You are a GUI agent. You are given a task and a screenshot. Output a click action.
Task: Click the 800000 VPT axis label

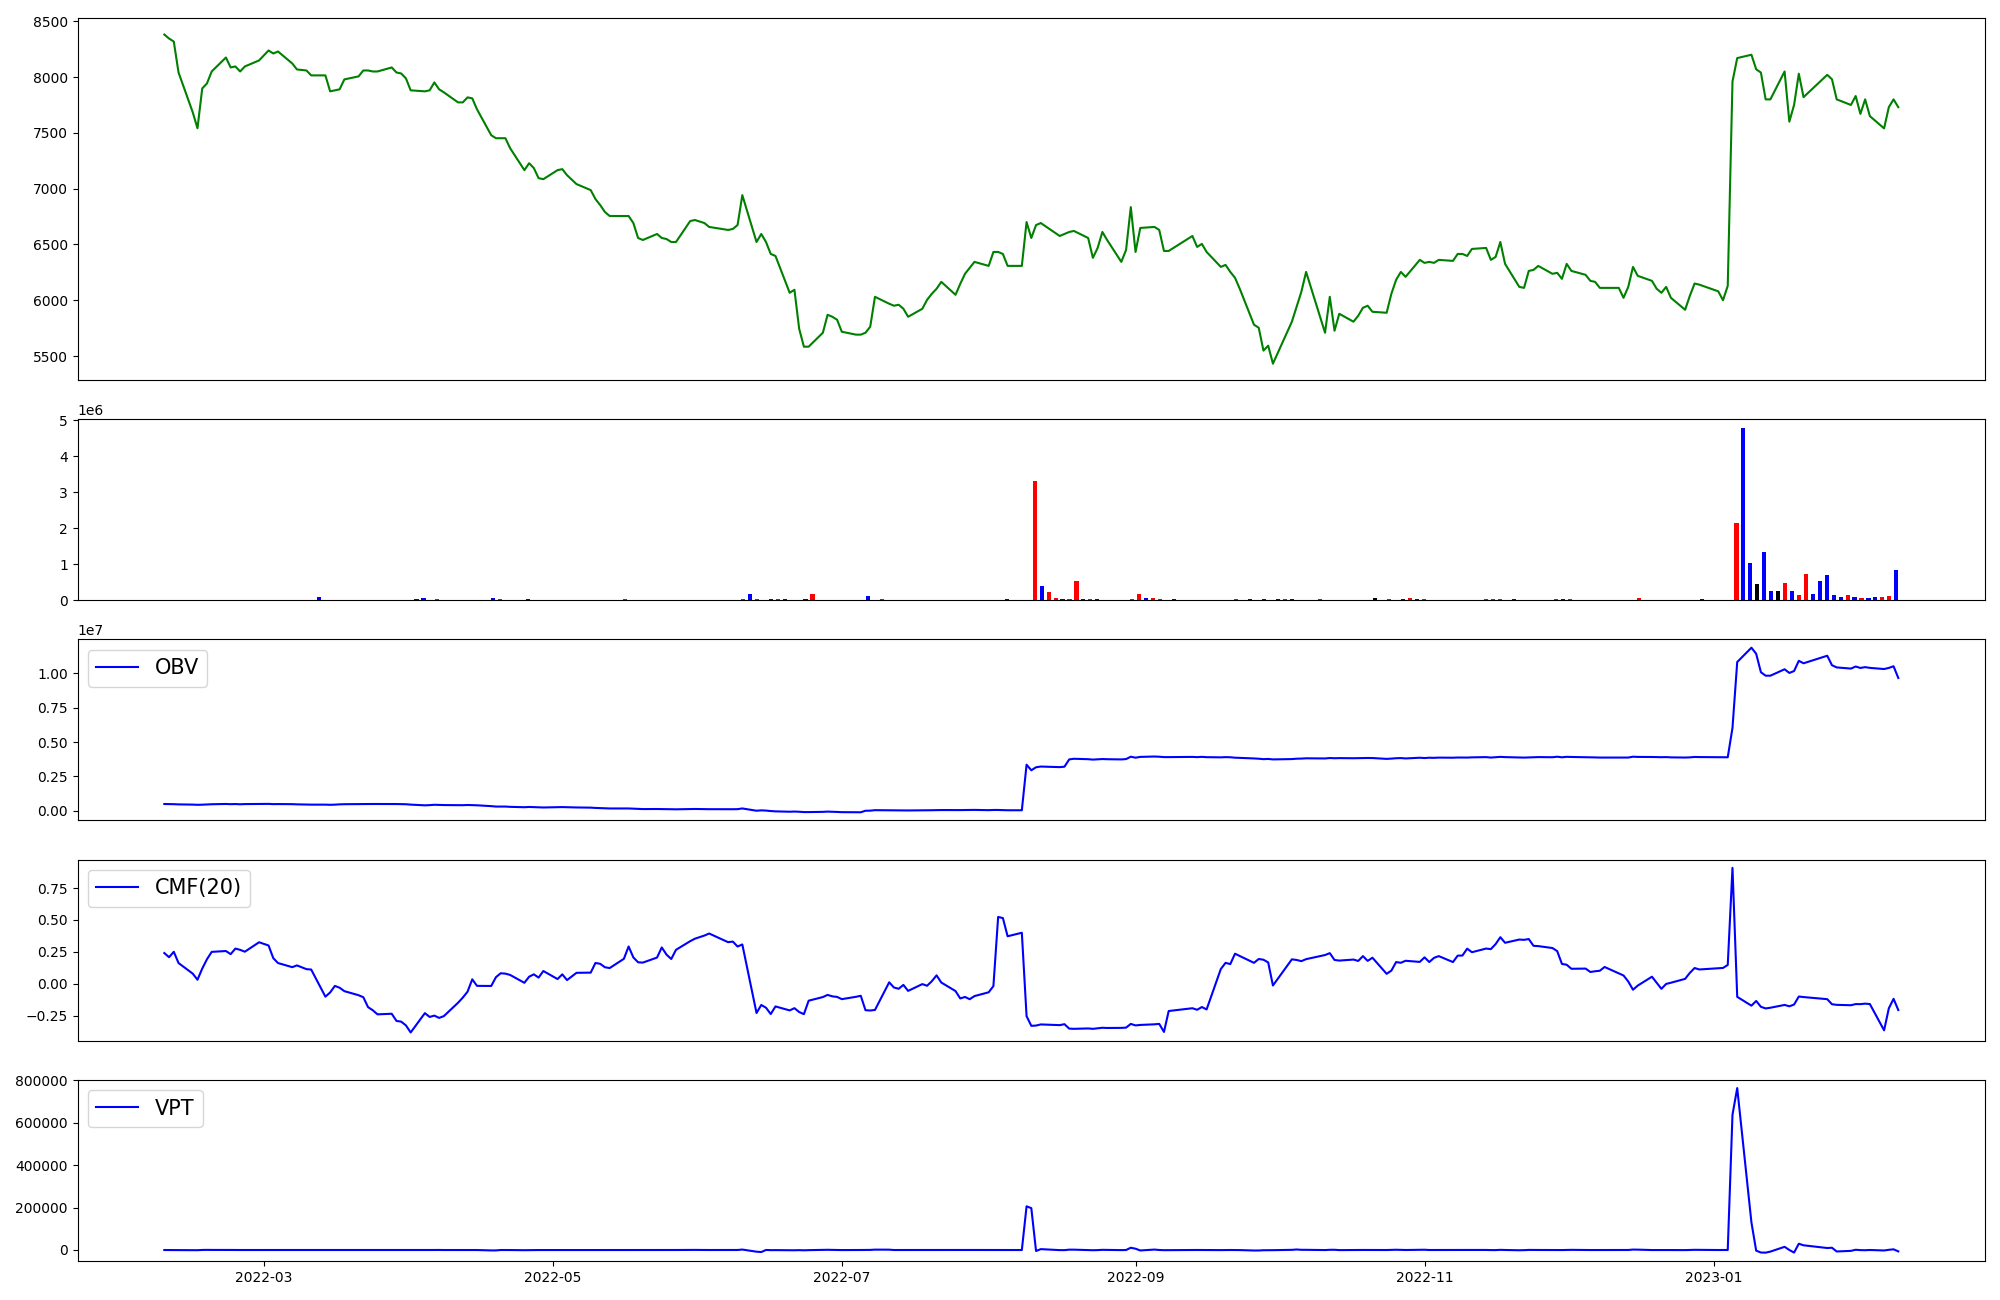point(42,1081)
